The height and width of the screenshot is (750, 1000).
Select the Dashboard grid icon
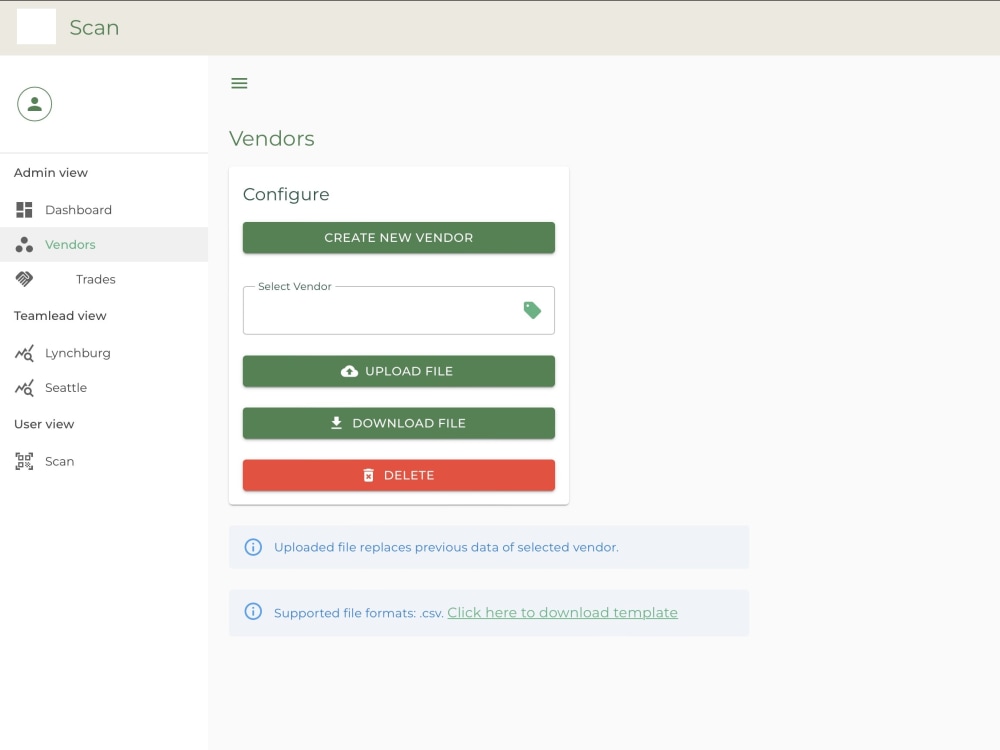point(24,209)
